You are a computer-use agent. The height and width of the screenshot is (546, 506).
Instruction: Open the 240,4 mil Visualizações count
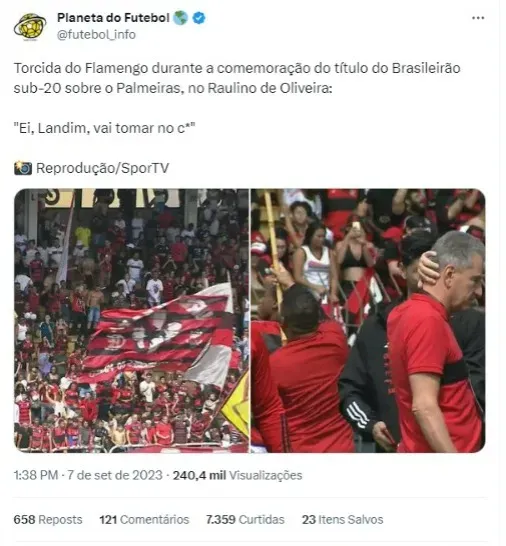pos(238,475)
